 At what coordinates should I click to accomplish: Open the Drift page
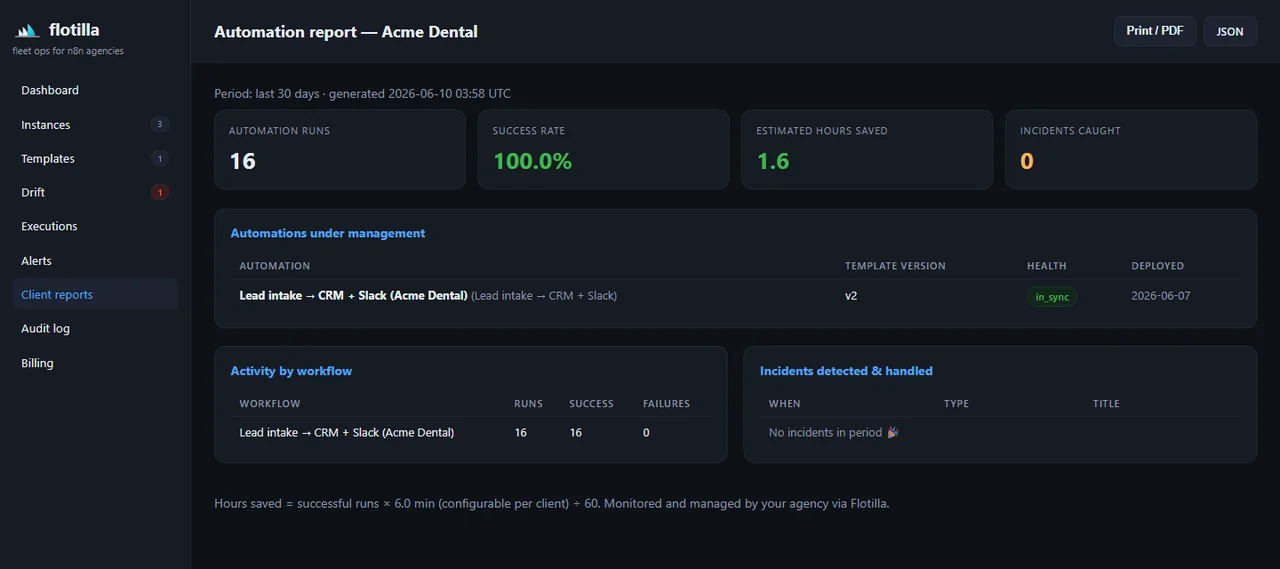95,192
